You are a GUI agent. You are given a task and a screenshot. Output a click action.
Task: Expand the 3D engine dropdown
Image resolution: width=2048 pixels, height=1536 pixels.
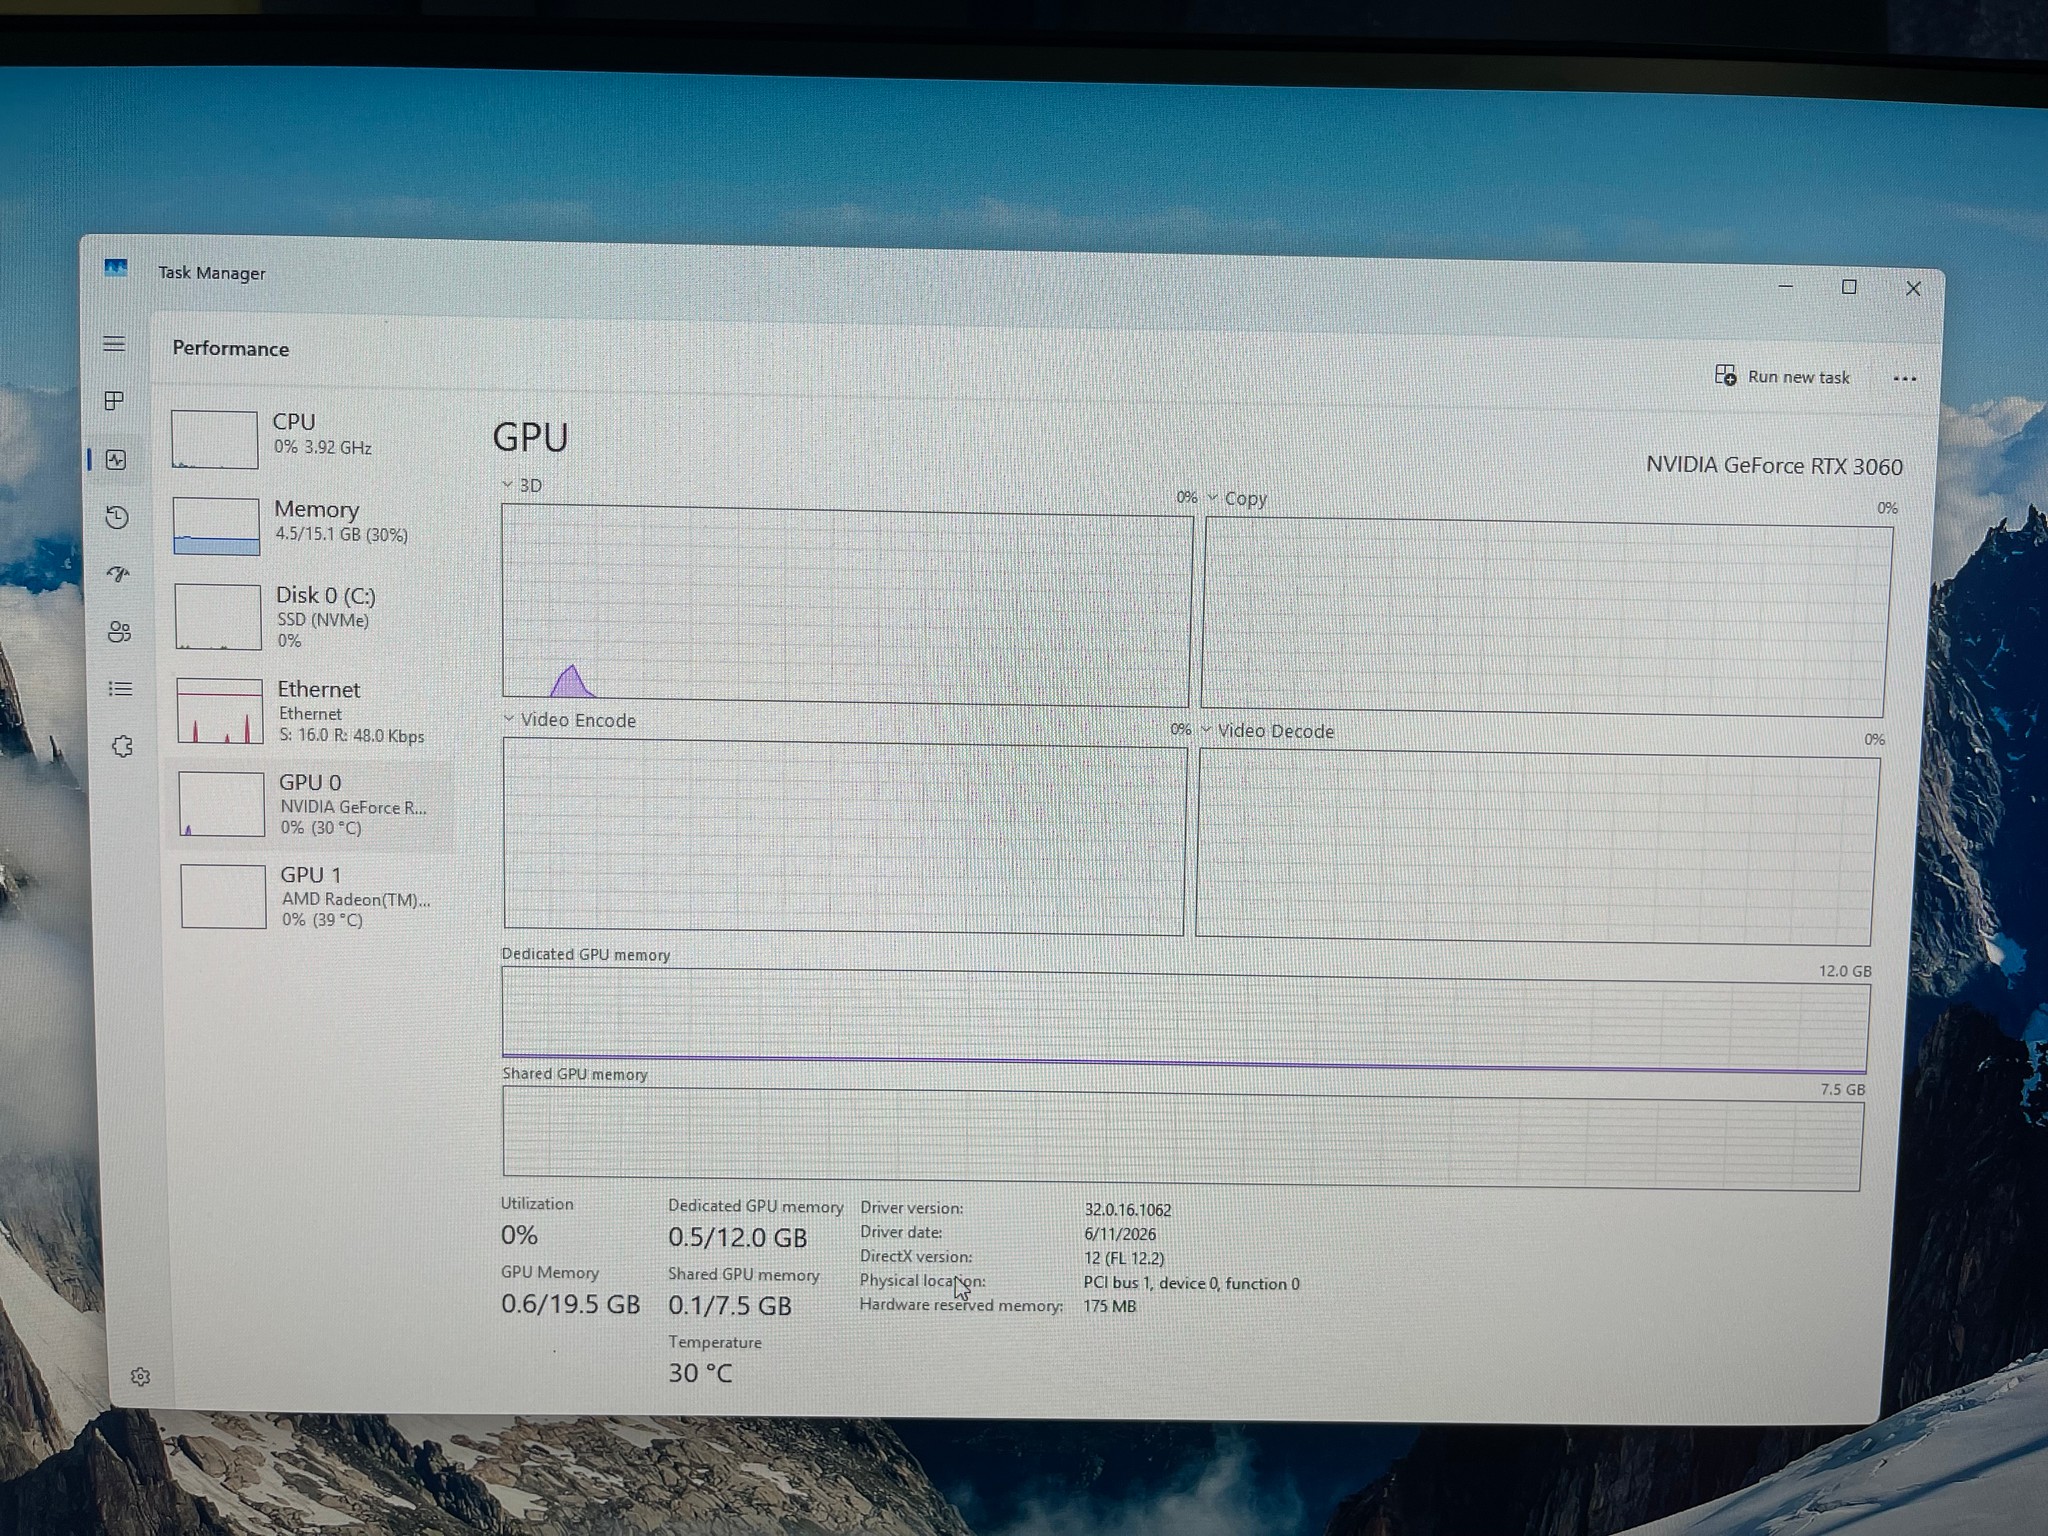(x=522, y=485)
